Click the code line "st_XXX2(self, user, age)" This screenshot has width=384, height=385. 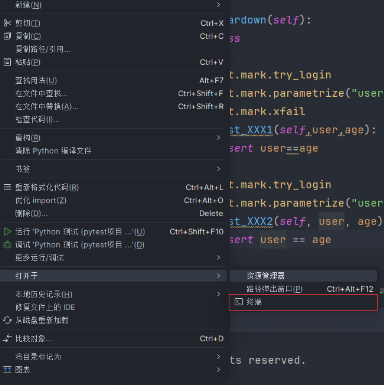[306, 221]
